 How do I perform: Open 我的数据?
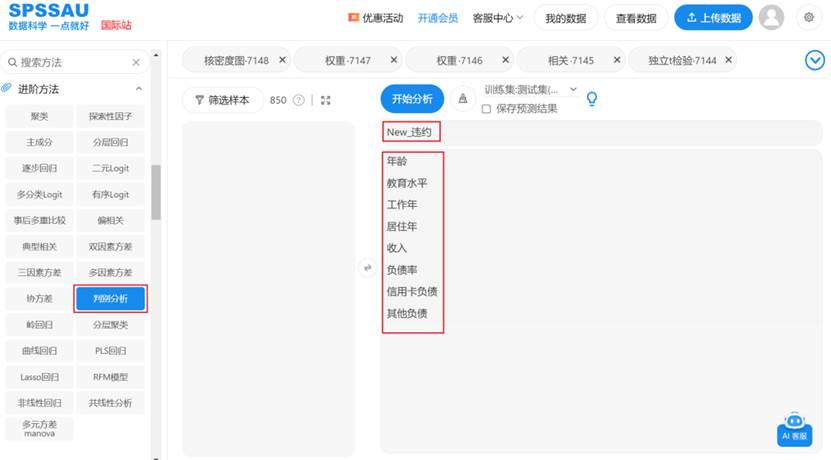pos(565,18)
